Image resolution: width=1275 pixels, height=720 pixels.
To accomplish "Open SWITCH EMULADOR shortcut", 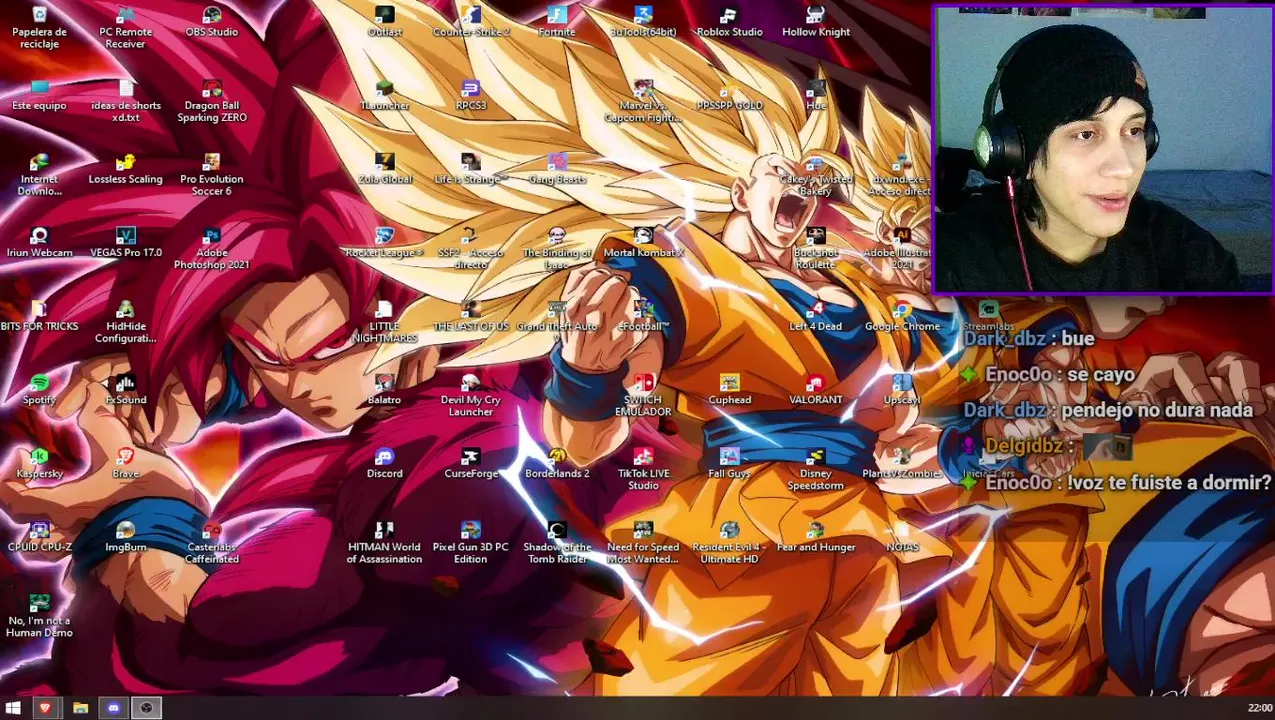I will coord(643,395).
